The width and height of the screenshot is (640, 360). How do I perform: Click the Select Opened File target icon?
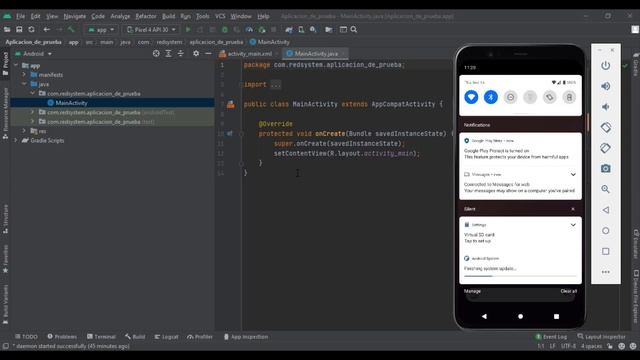[156, 53]
